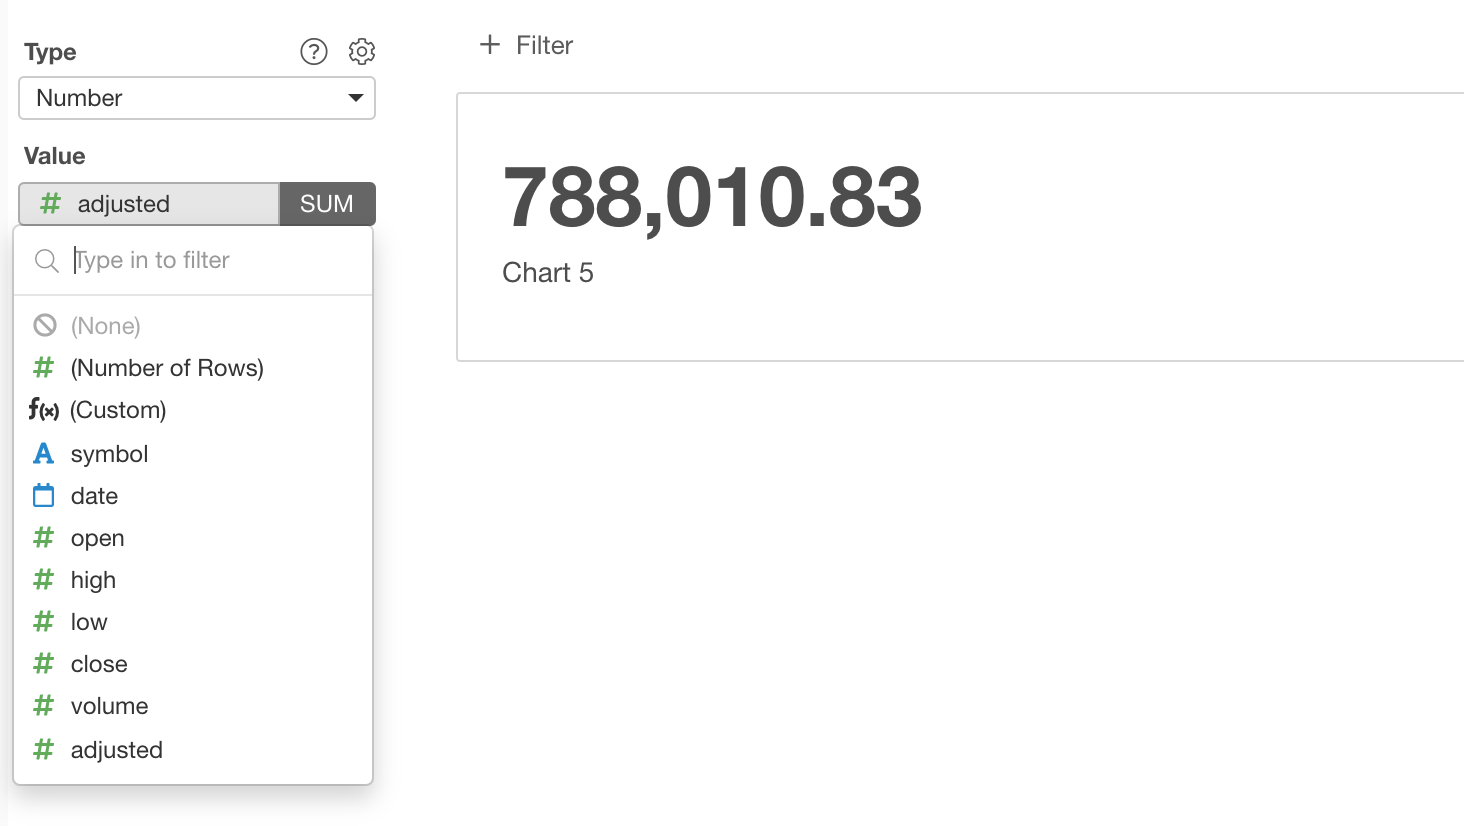Click the text type icon beside symbol
This screenshot has height=826, width=1464.
point(44,454)
